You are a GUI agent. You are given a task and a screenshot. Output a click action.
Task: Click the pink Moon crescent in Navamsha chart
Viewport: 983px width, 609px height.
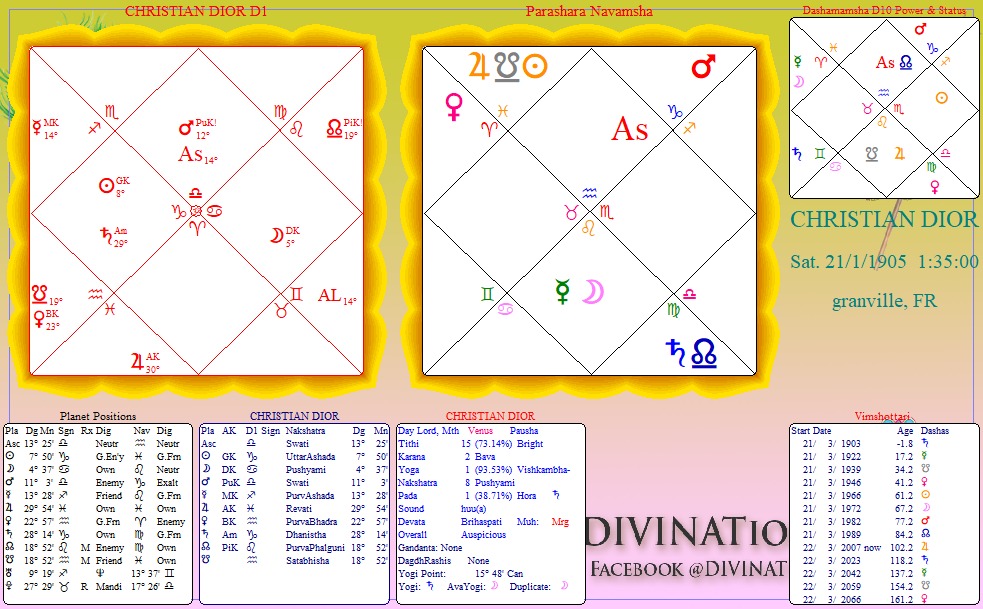[593, 292]
